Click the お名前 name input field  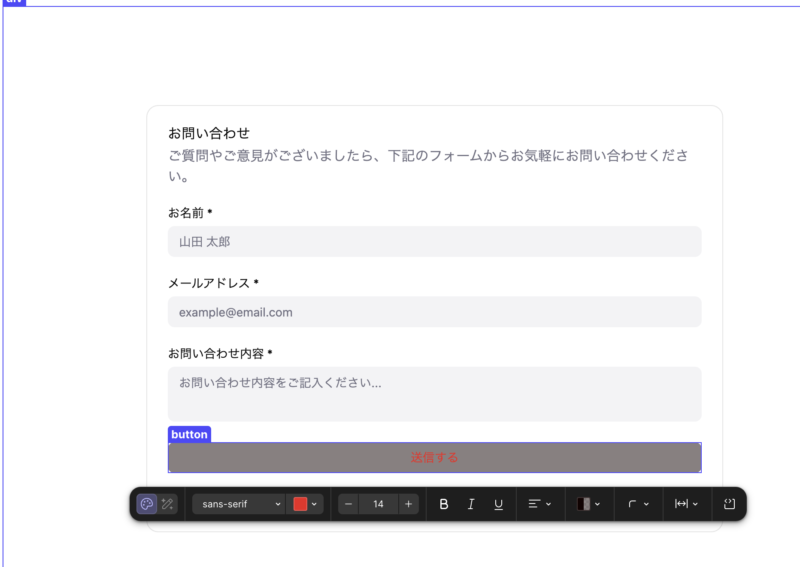pos(434,241)
